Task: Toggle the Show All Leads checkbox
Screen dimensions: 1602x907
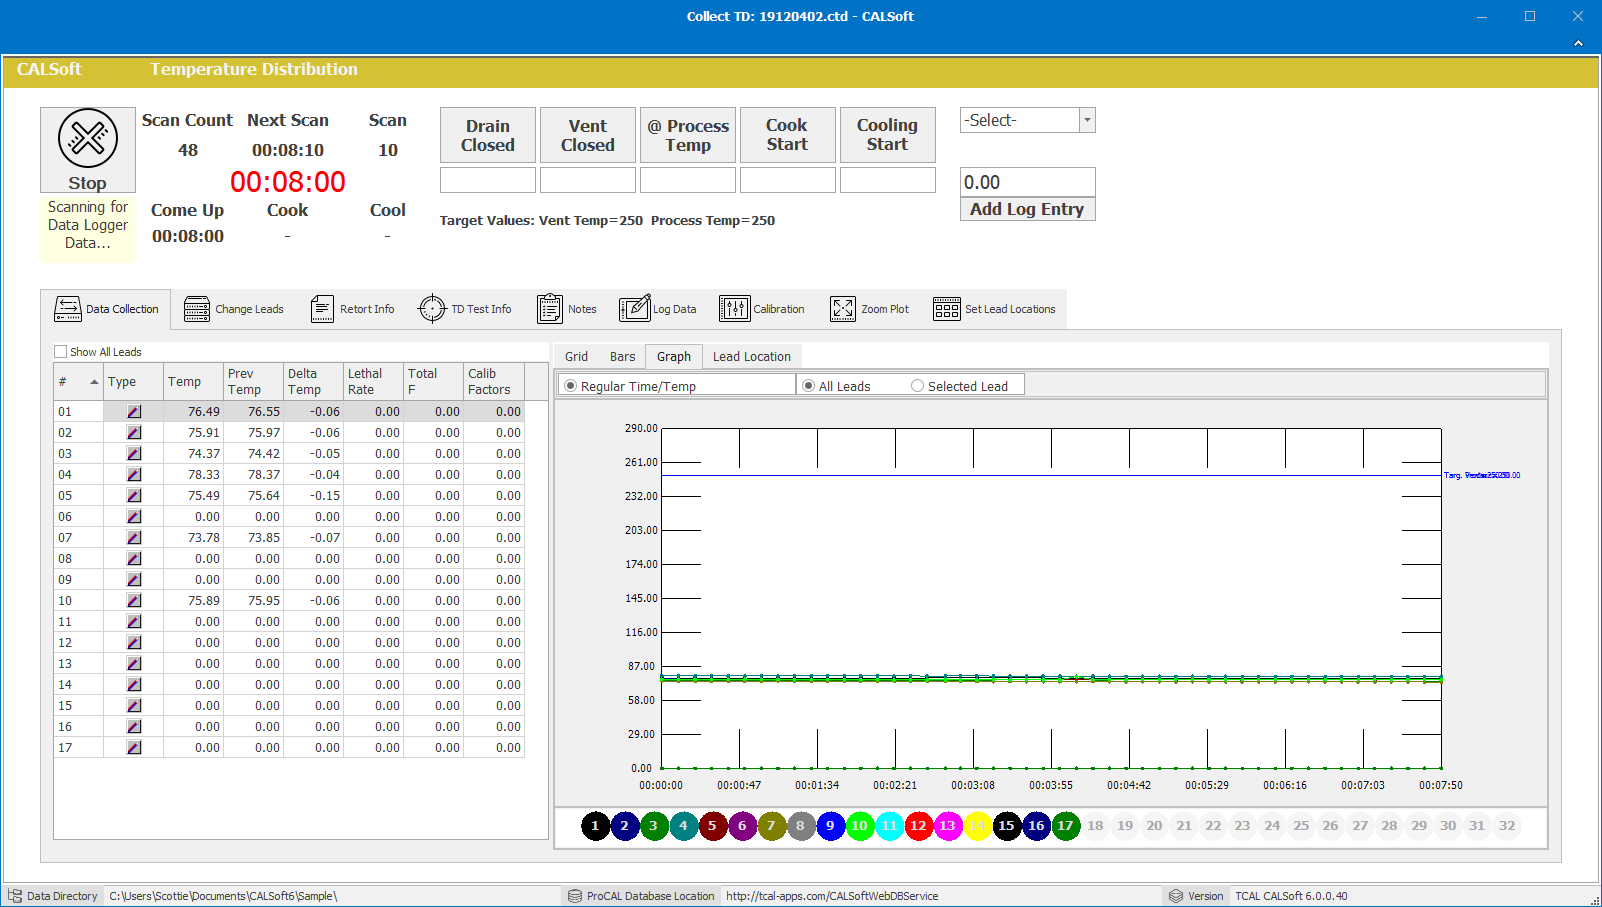Action: 60,352
